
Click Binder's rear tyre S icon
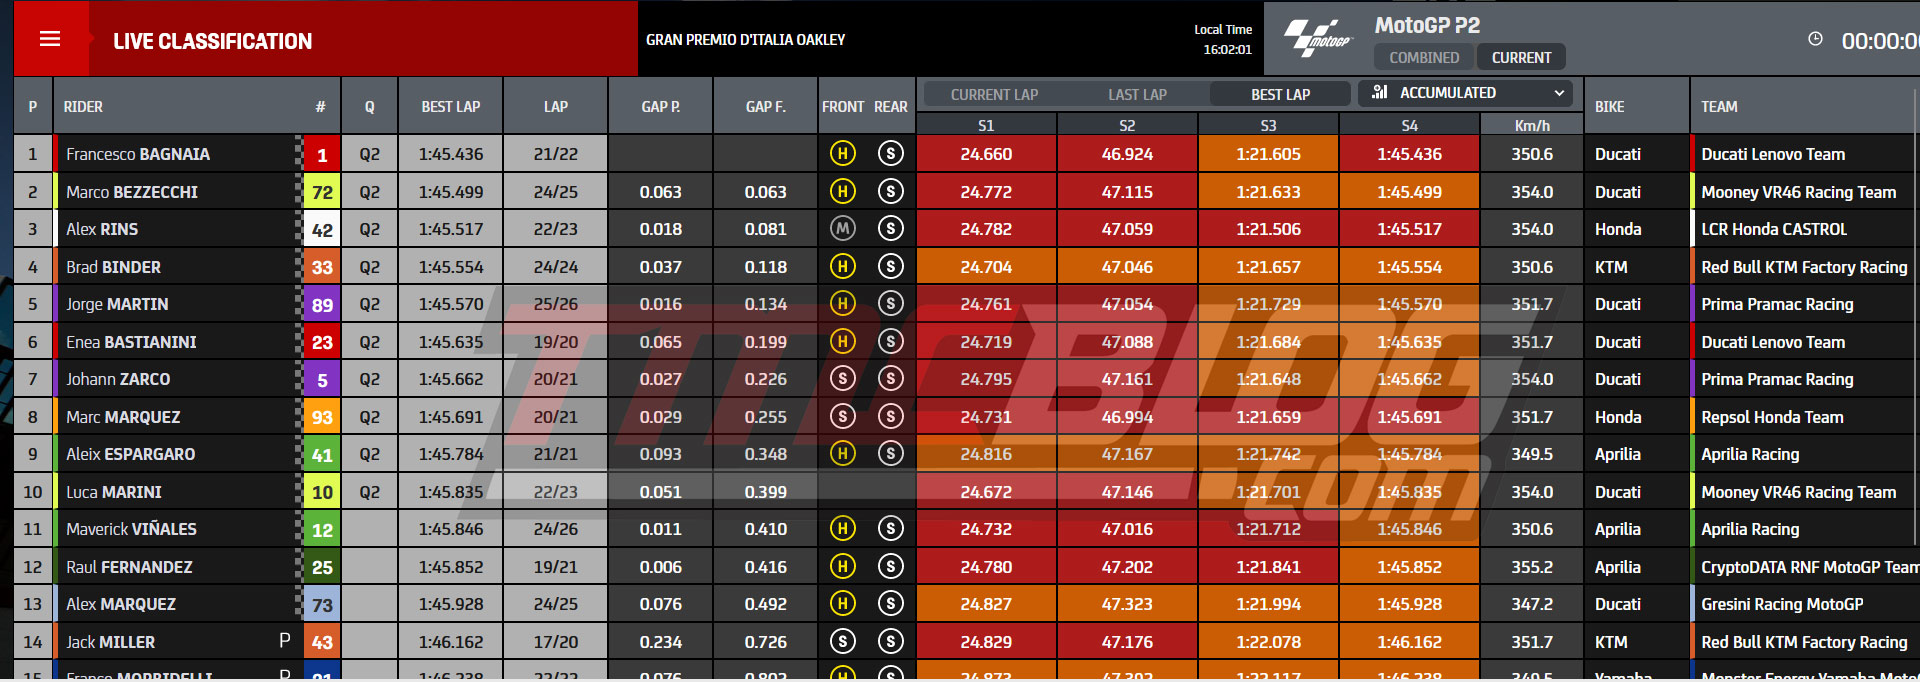click(x=890, y=266)
